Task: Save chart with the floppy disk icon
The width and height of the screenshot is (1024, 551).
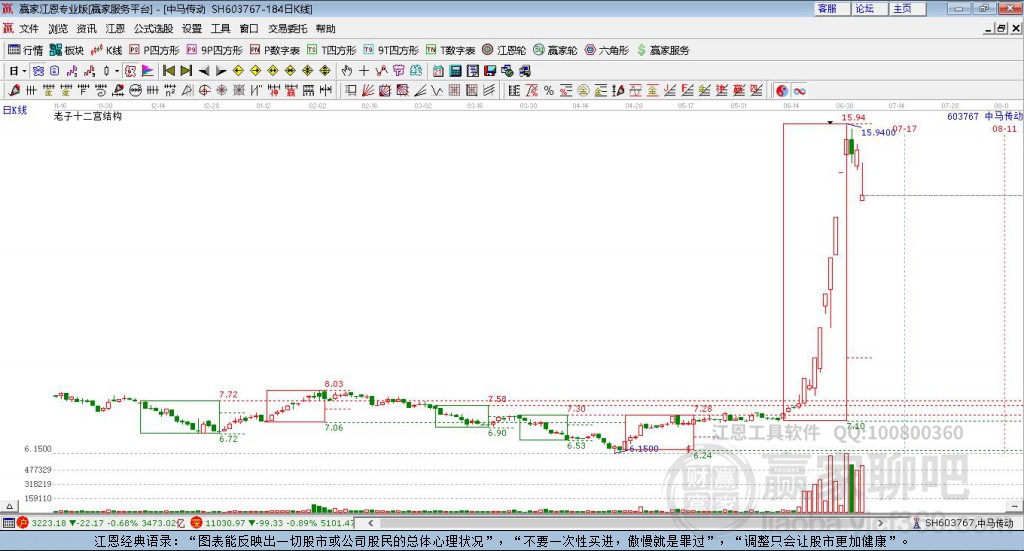Action: (490, 71)
